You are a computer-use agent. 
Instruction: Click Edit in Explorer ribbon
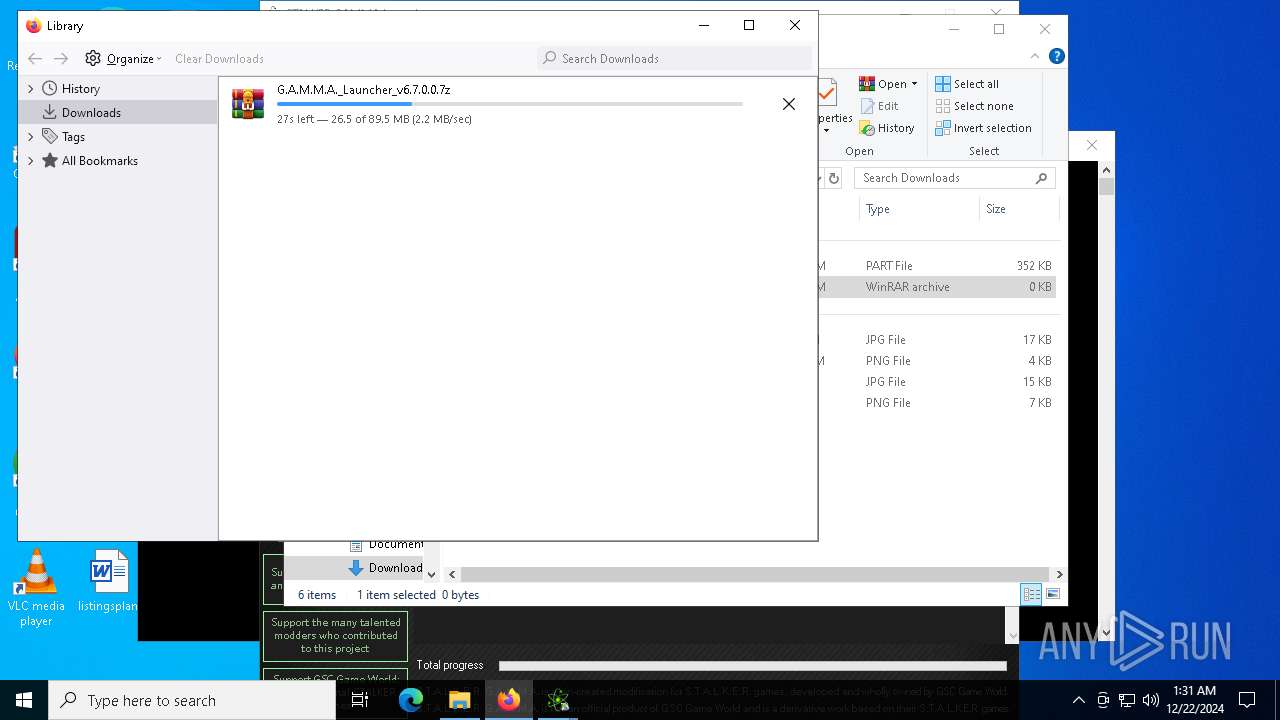pos(879,106)
